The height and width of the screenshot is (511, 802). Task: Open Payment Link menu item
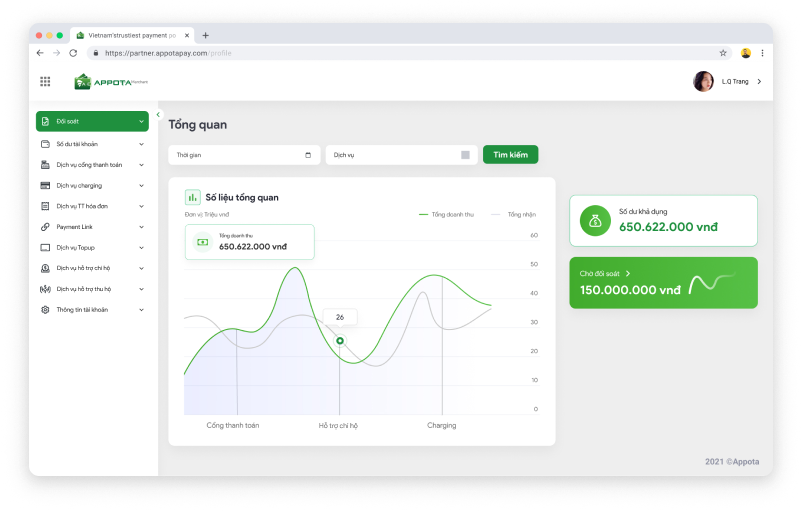[92, 227]
